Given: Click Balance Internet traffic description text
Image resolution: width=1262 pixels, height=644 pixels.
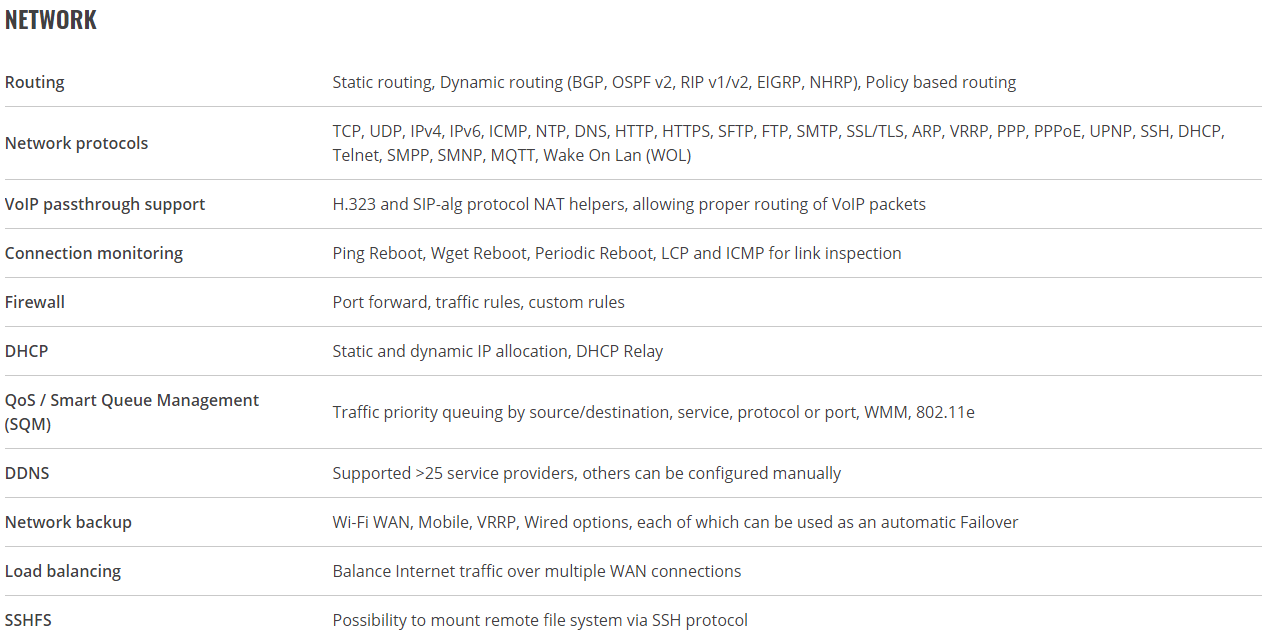Looking at the screenshot, I should [537, 571].
